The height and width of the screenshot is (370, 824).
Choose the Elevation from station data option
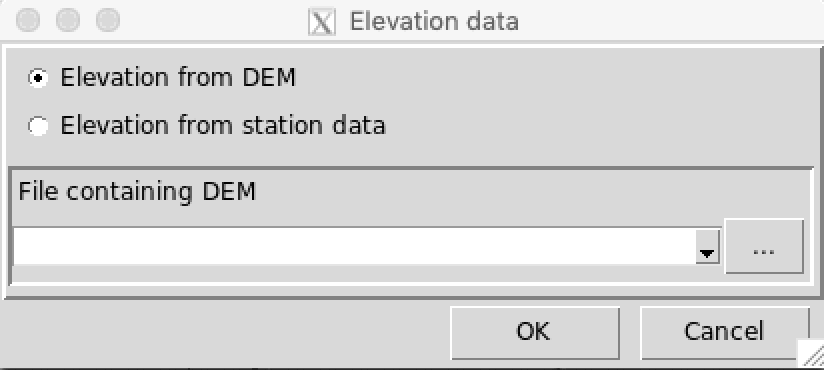[x=38, y=126]
